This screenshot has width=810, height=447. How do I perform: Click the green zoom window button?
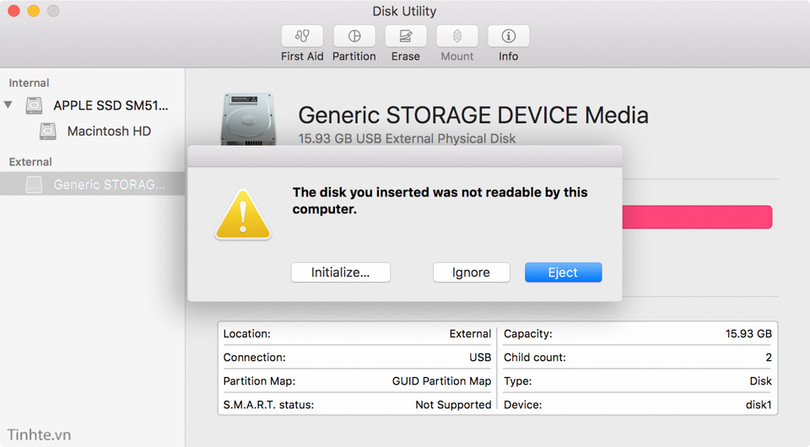tap(53, 11)
